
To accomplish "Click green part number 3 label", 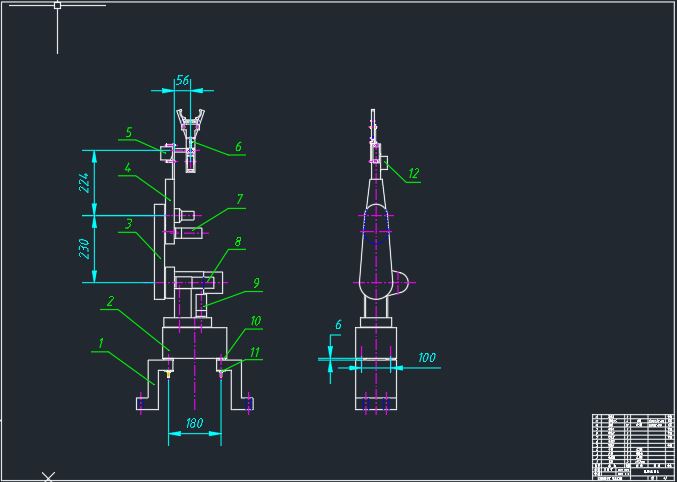I will [x=128, y=224].
